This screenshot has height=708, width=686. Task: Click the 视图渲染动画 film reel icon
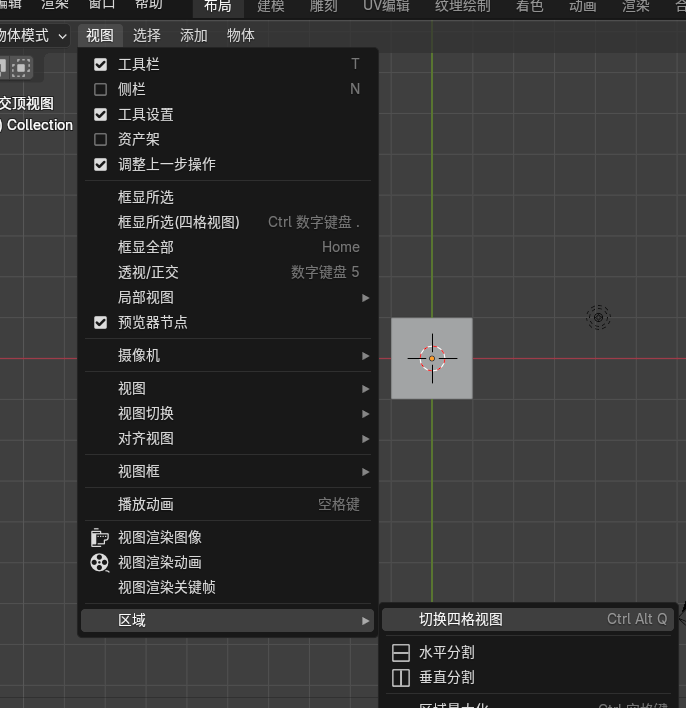pyautogui.click(x=99, y=563)
